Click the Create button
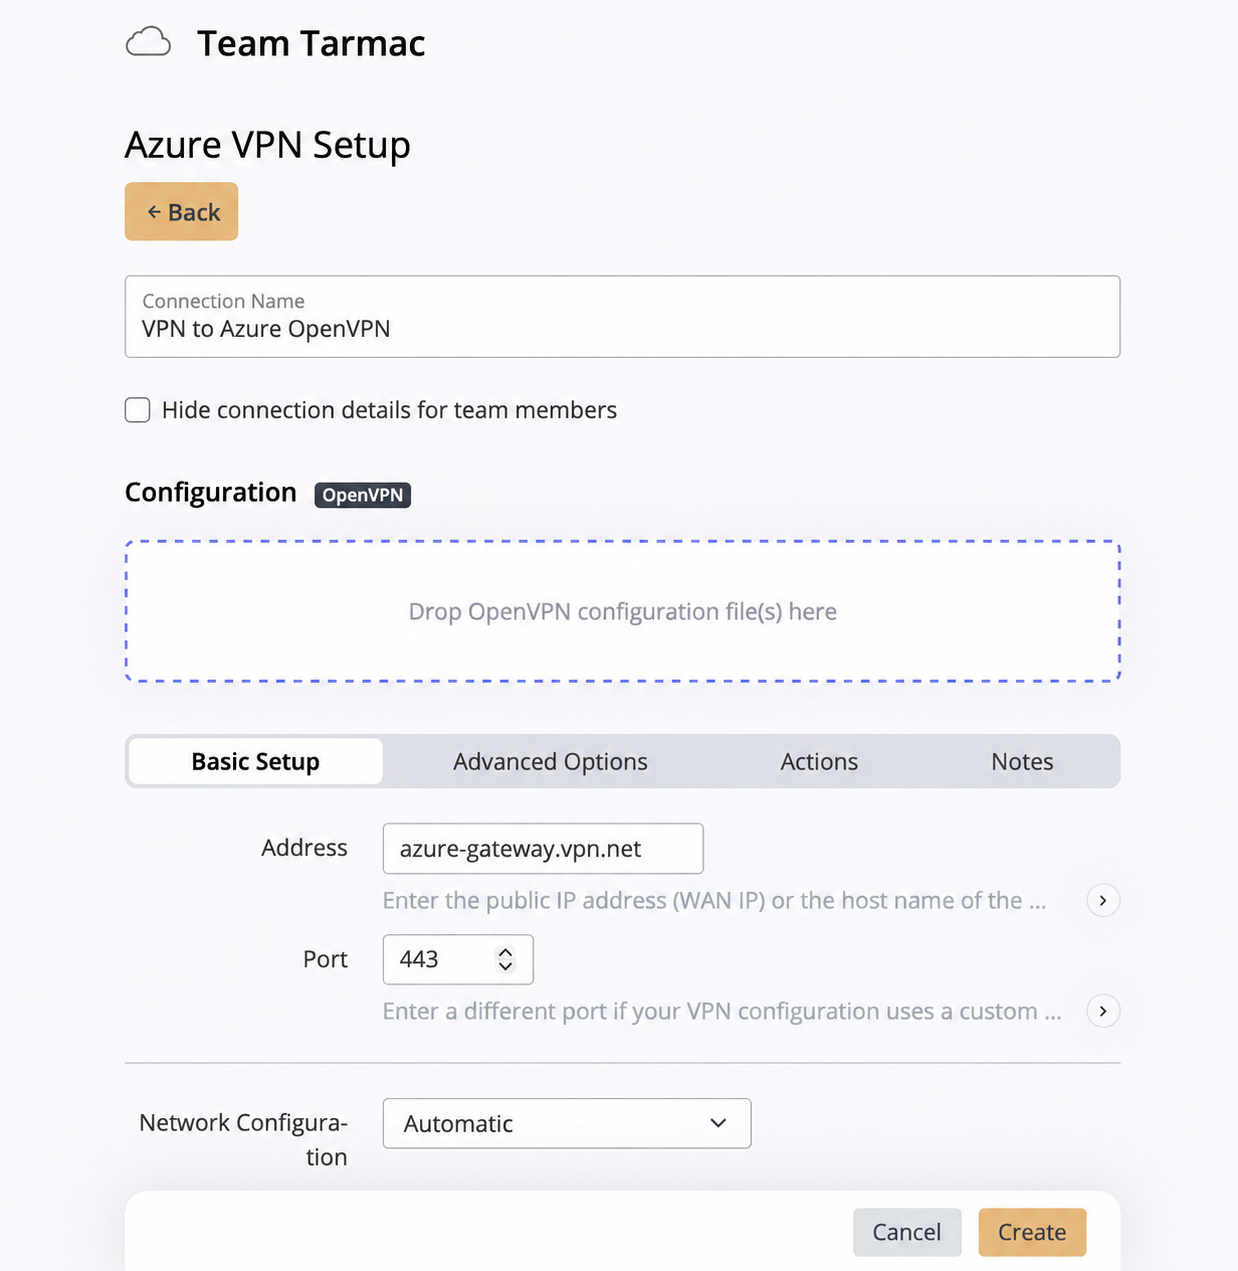Screen dimensions: 1238x1271 [1032, 1232]
